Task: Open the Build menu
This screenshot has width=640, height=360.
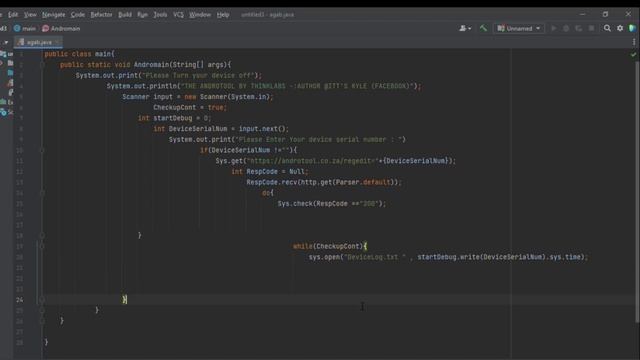Action: (x=125, y=15)
